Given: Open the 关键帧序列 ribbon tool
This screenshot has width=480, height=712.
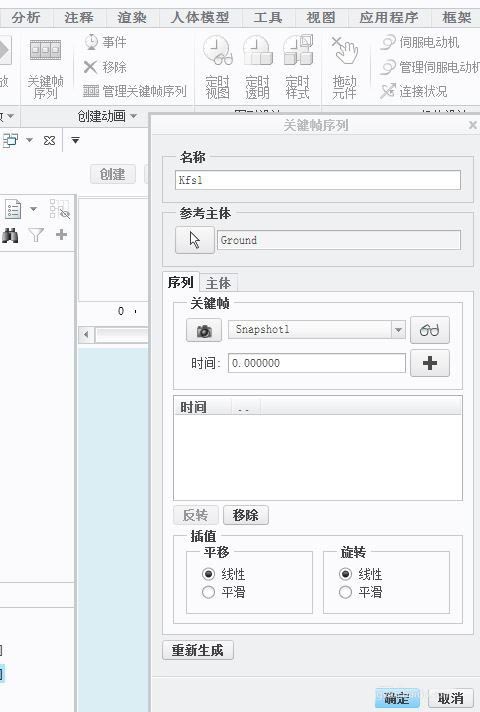Looking at the screenshot, I should pyautogui.click(x=45, y=68).
